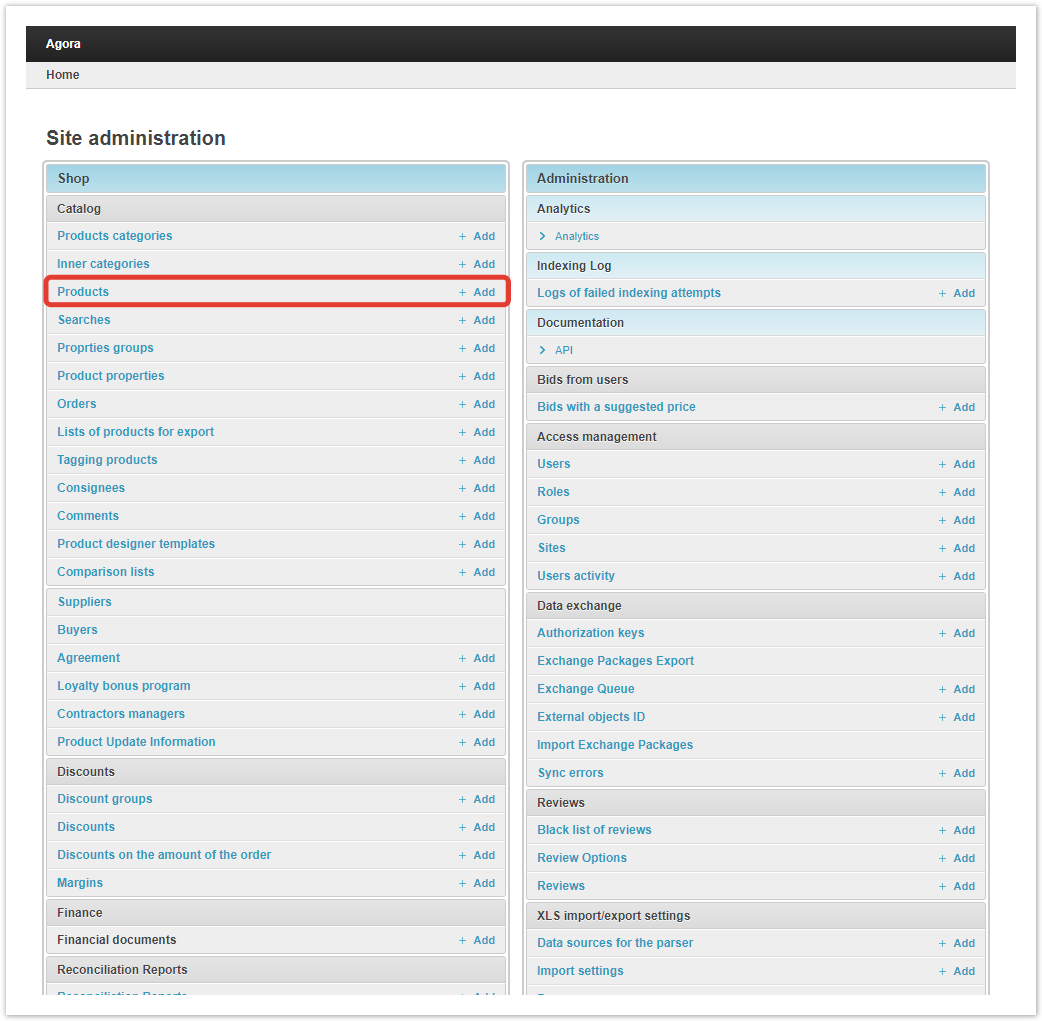This screenshot has height=1021, width=1042.
Task: Select the Comparison lists link
Action: [105, 572]
